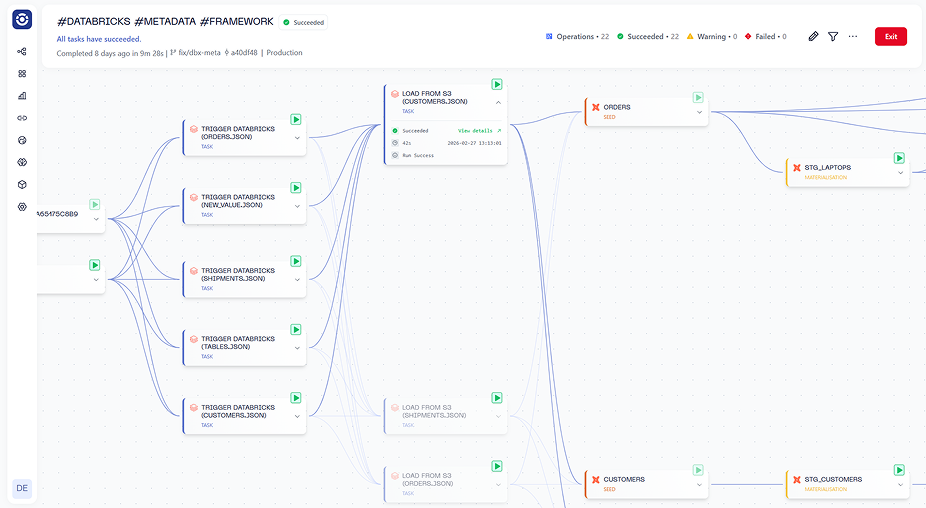The height and width of the screenshot is (508, 926).
Task: Expand Trigger Databricks (new_value.json) node
Action: pos(297,206)
